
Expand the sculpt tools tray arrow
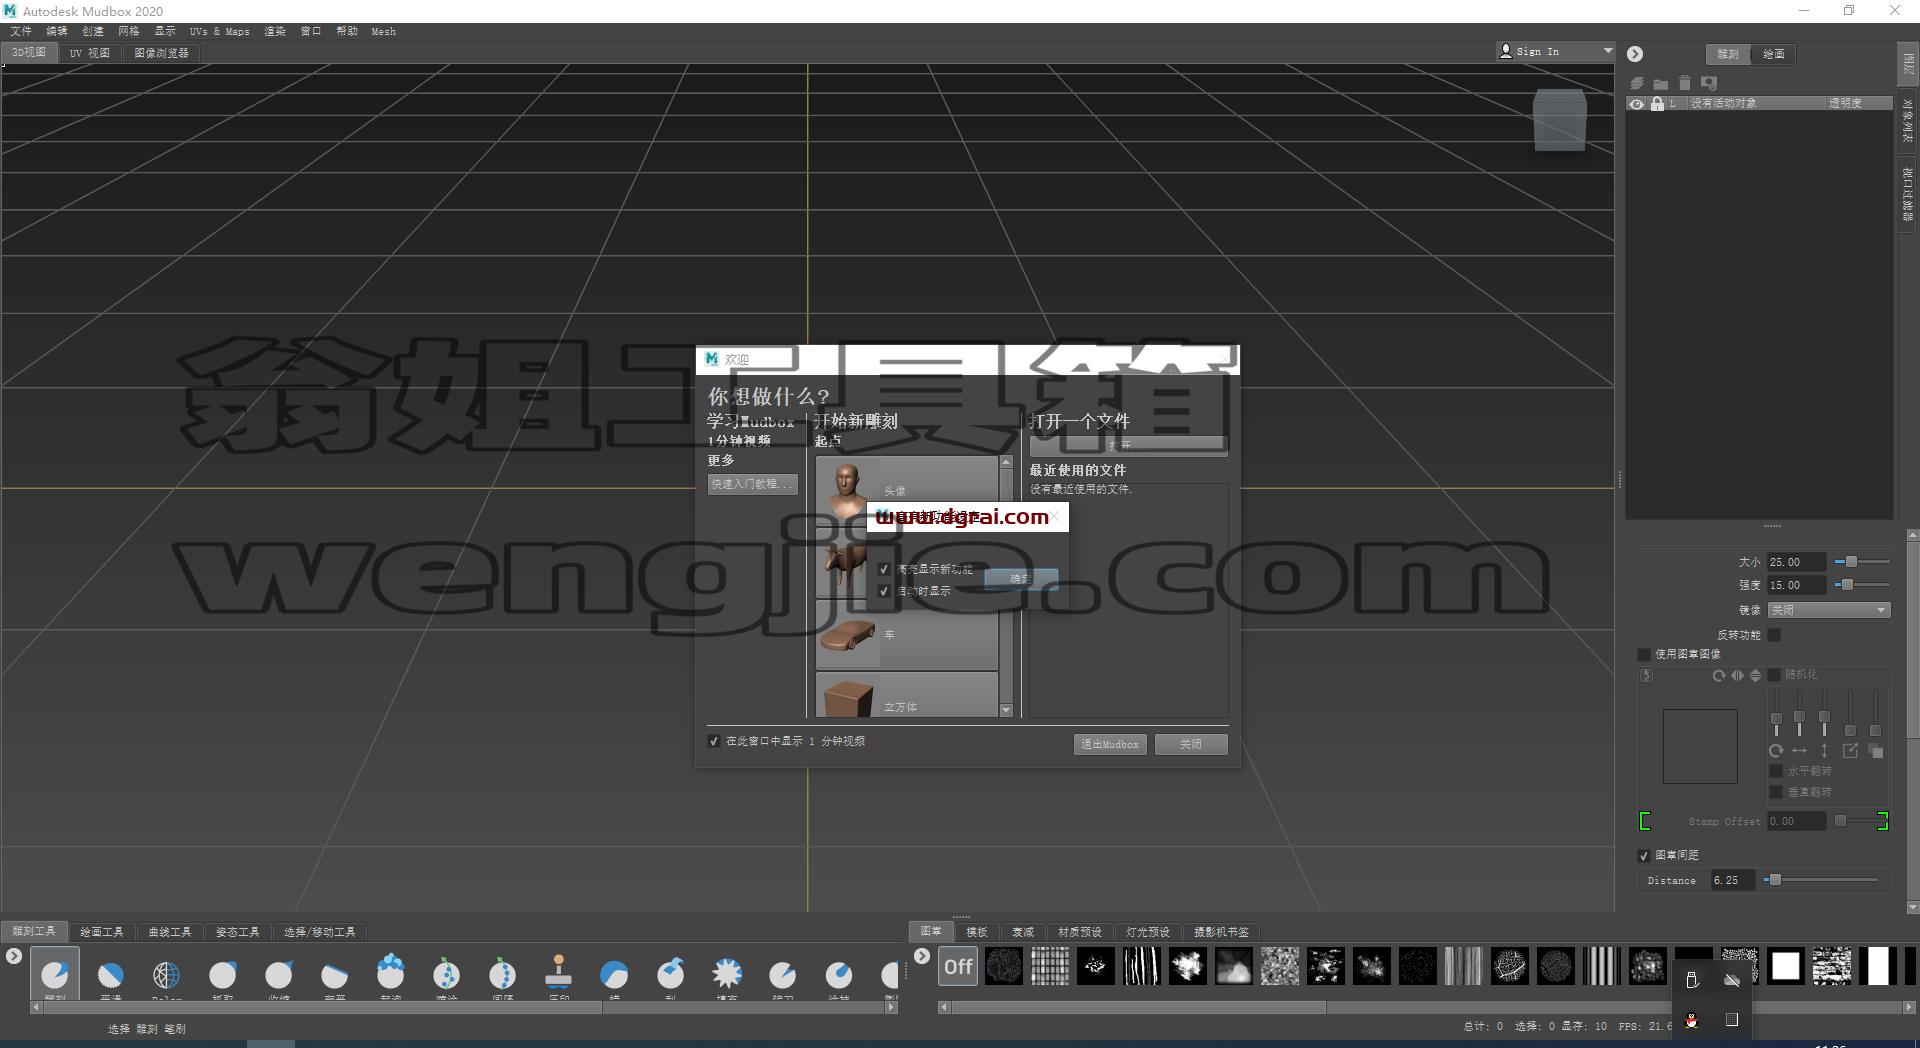click(x=13, y=957)
